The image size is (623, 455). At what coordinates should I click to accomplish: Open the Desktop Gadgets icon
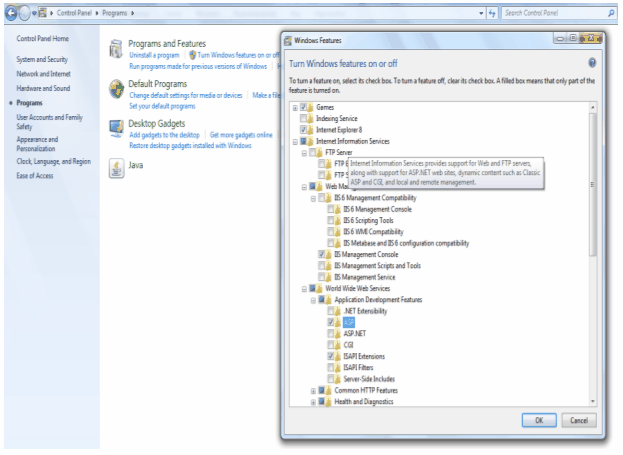pyautogui.click(x=117, y=128)
